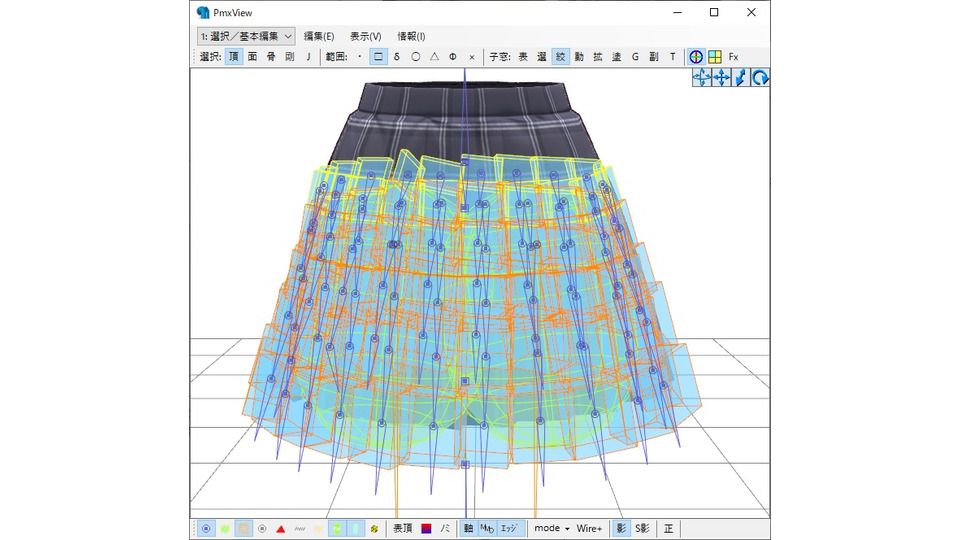Open the G sub-window

tap(635, 57)
